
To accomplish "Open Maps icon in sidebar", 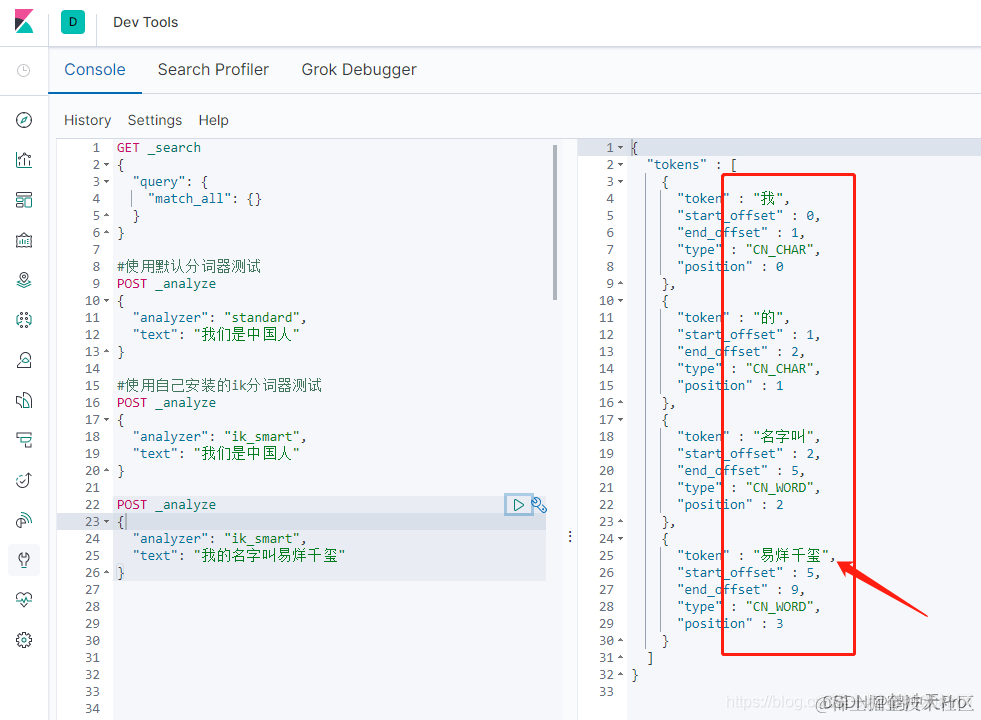I will [x=24, y=280].
